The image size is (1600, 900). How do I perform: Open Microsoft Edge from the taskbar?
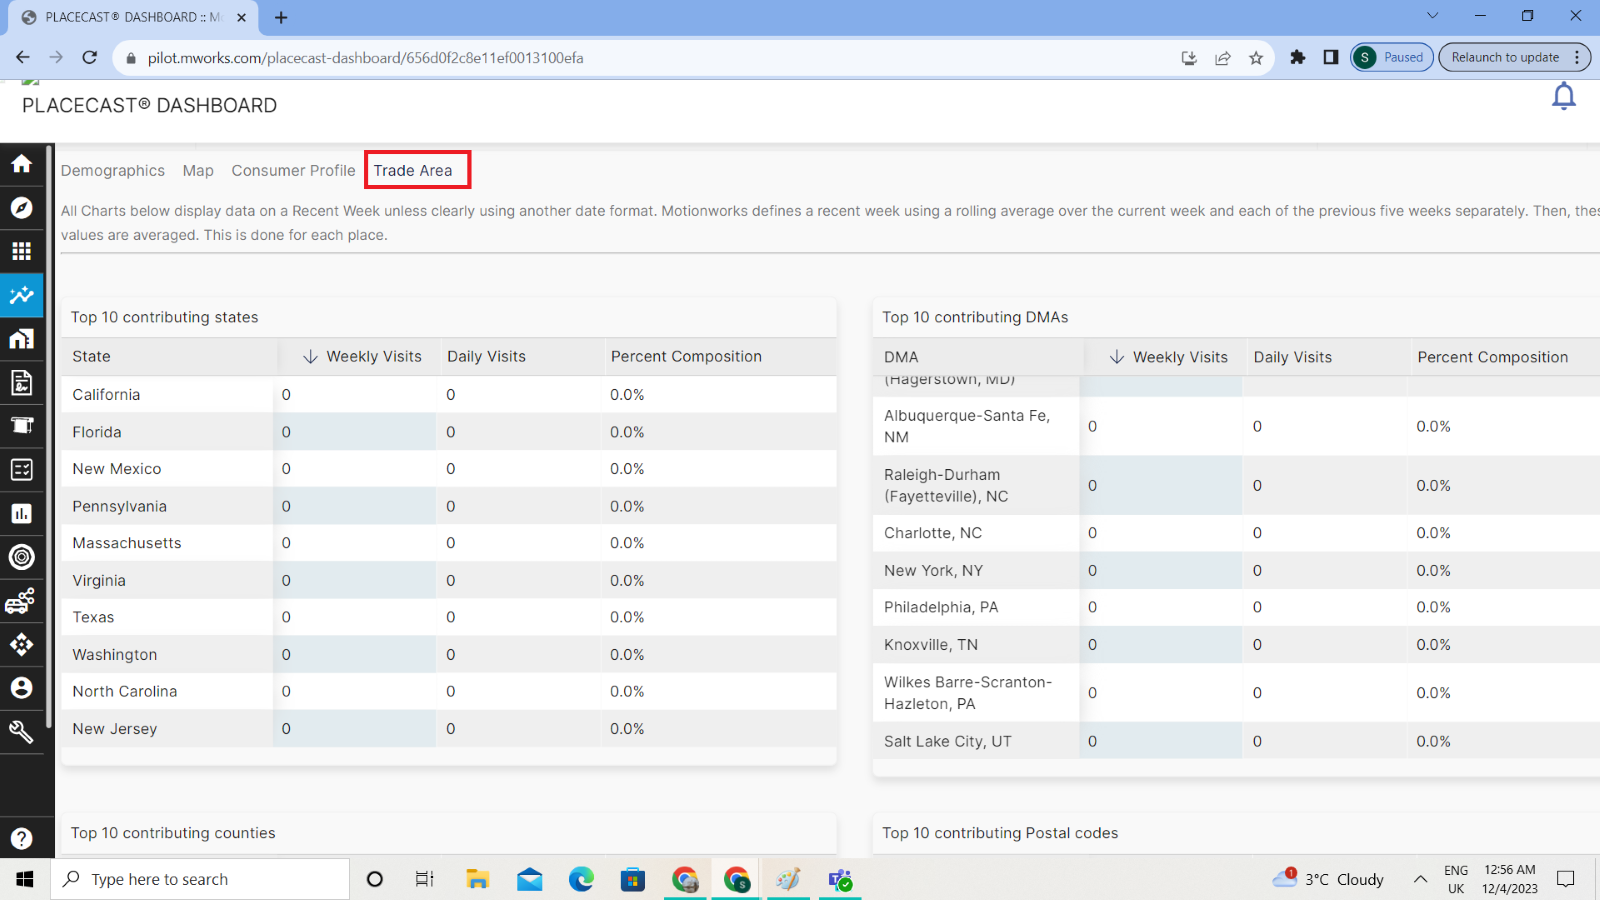[581, 879]
